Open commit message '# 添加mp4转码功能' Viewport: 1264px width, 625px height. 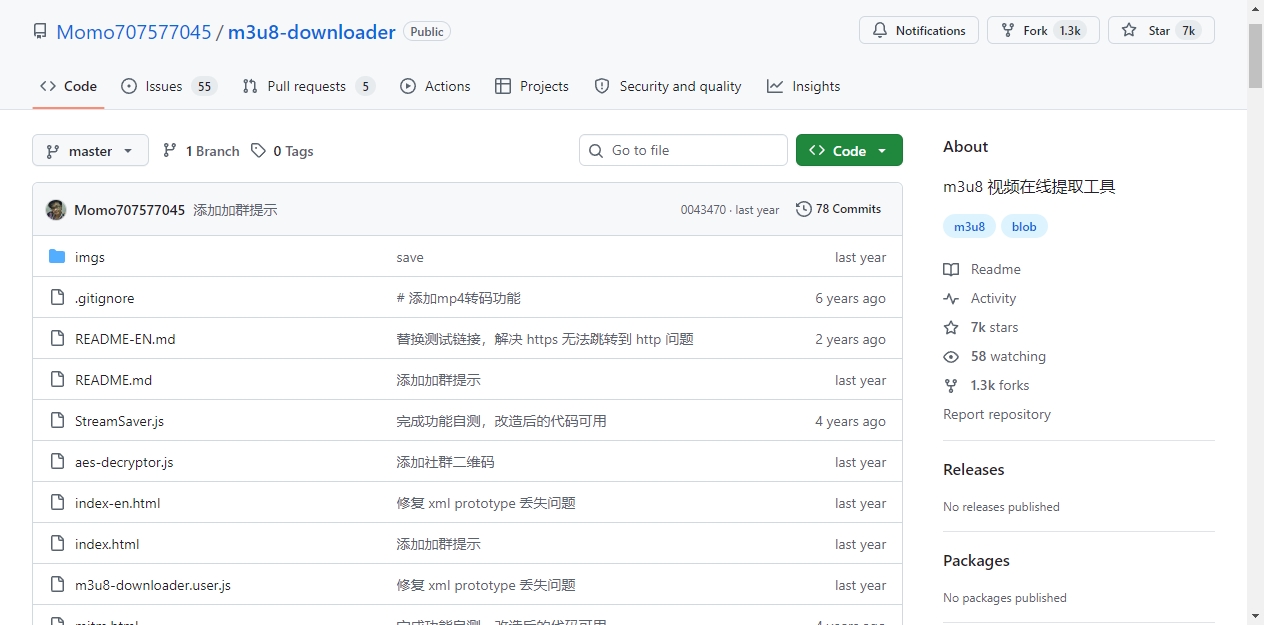click(458, 298)
